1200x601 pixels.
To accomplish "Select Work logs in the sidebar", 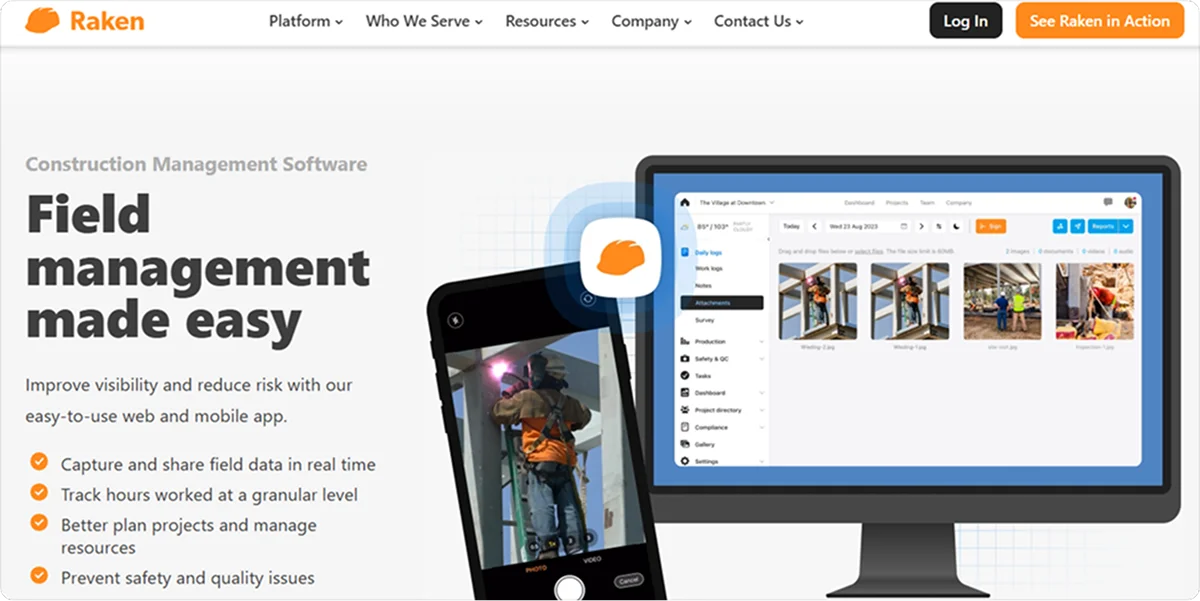I will click(x=709, y=268).
